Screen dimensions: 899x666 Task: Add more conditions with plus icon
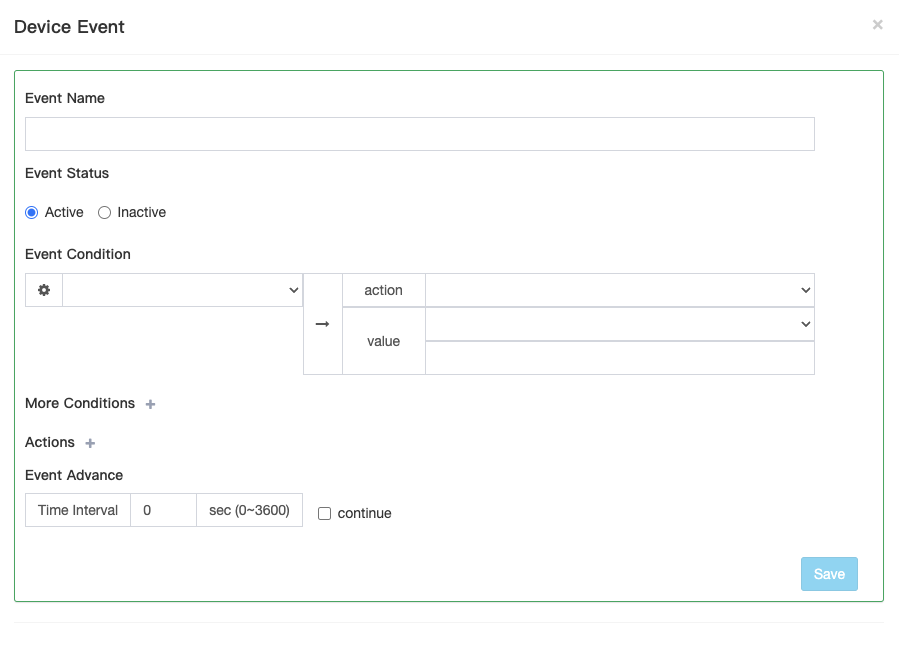point(151,404)
